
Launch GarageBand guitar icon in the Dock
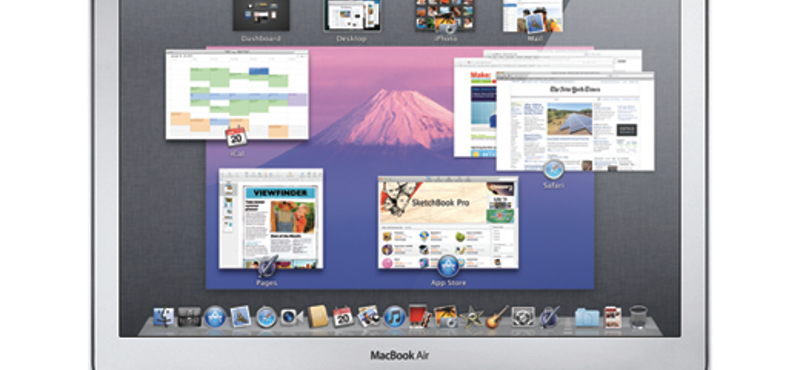[497, 317]
